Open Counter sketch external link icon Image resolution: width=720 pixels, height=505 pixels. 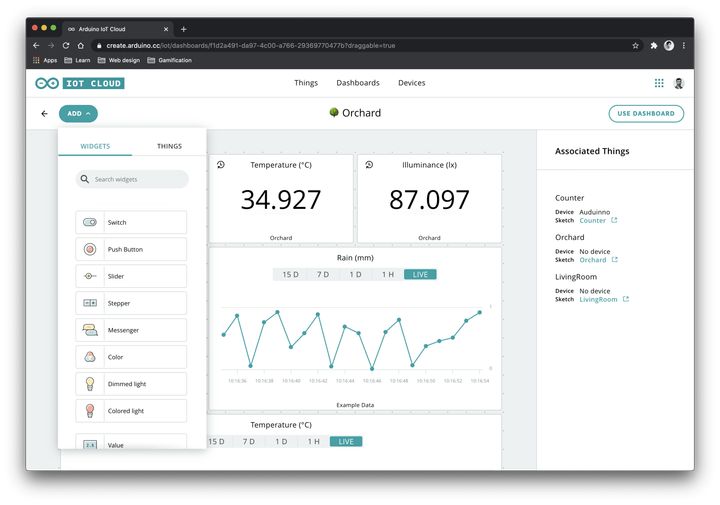[x=614, y=220]
